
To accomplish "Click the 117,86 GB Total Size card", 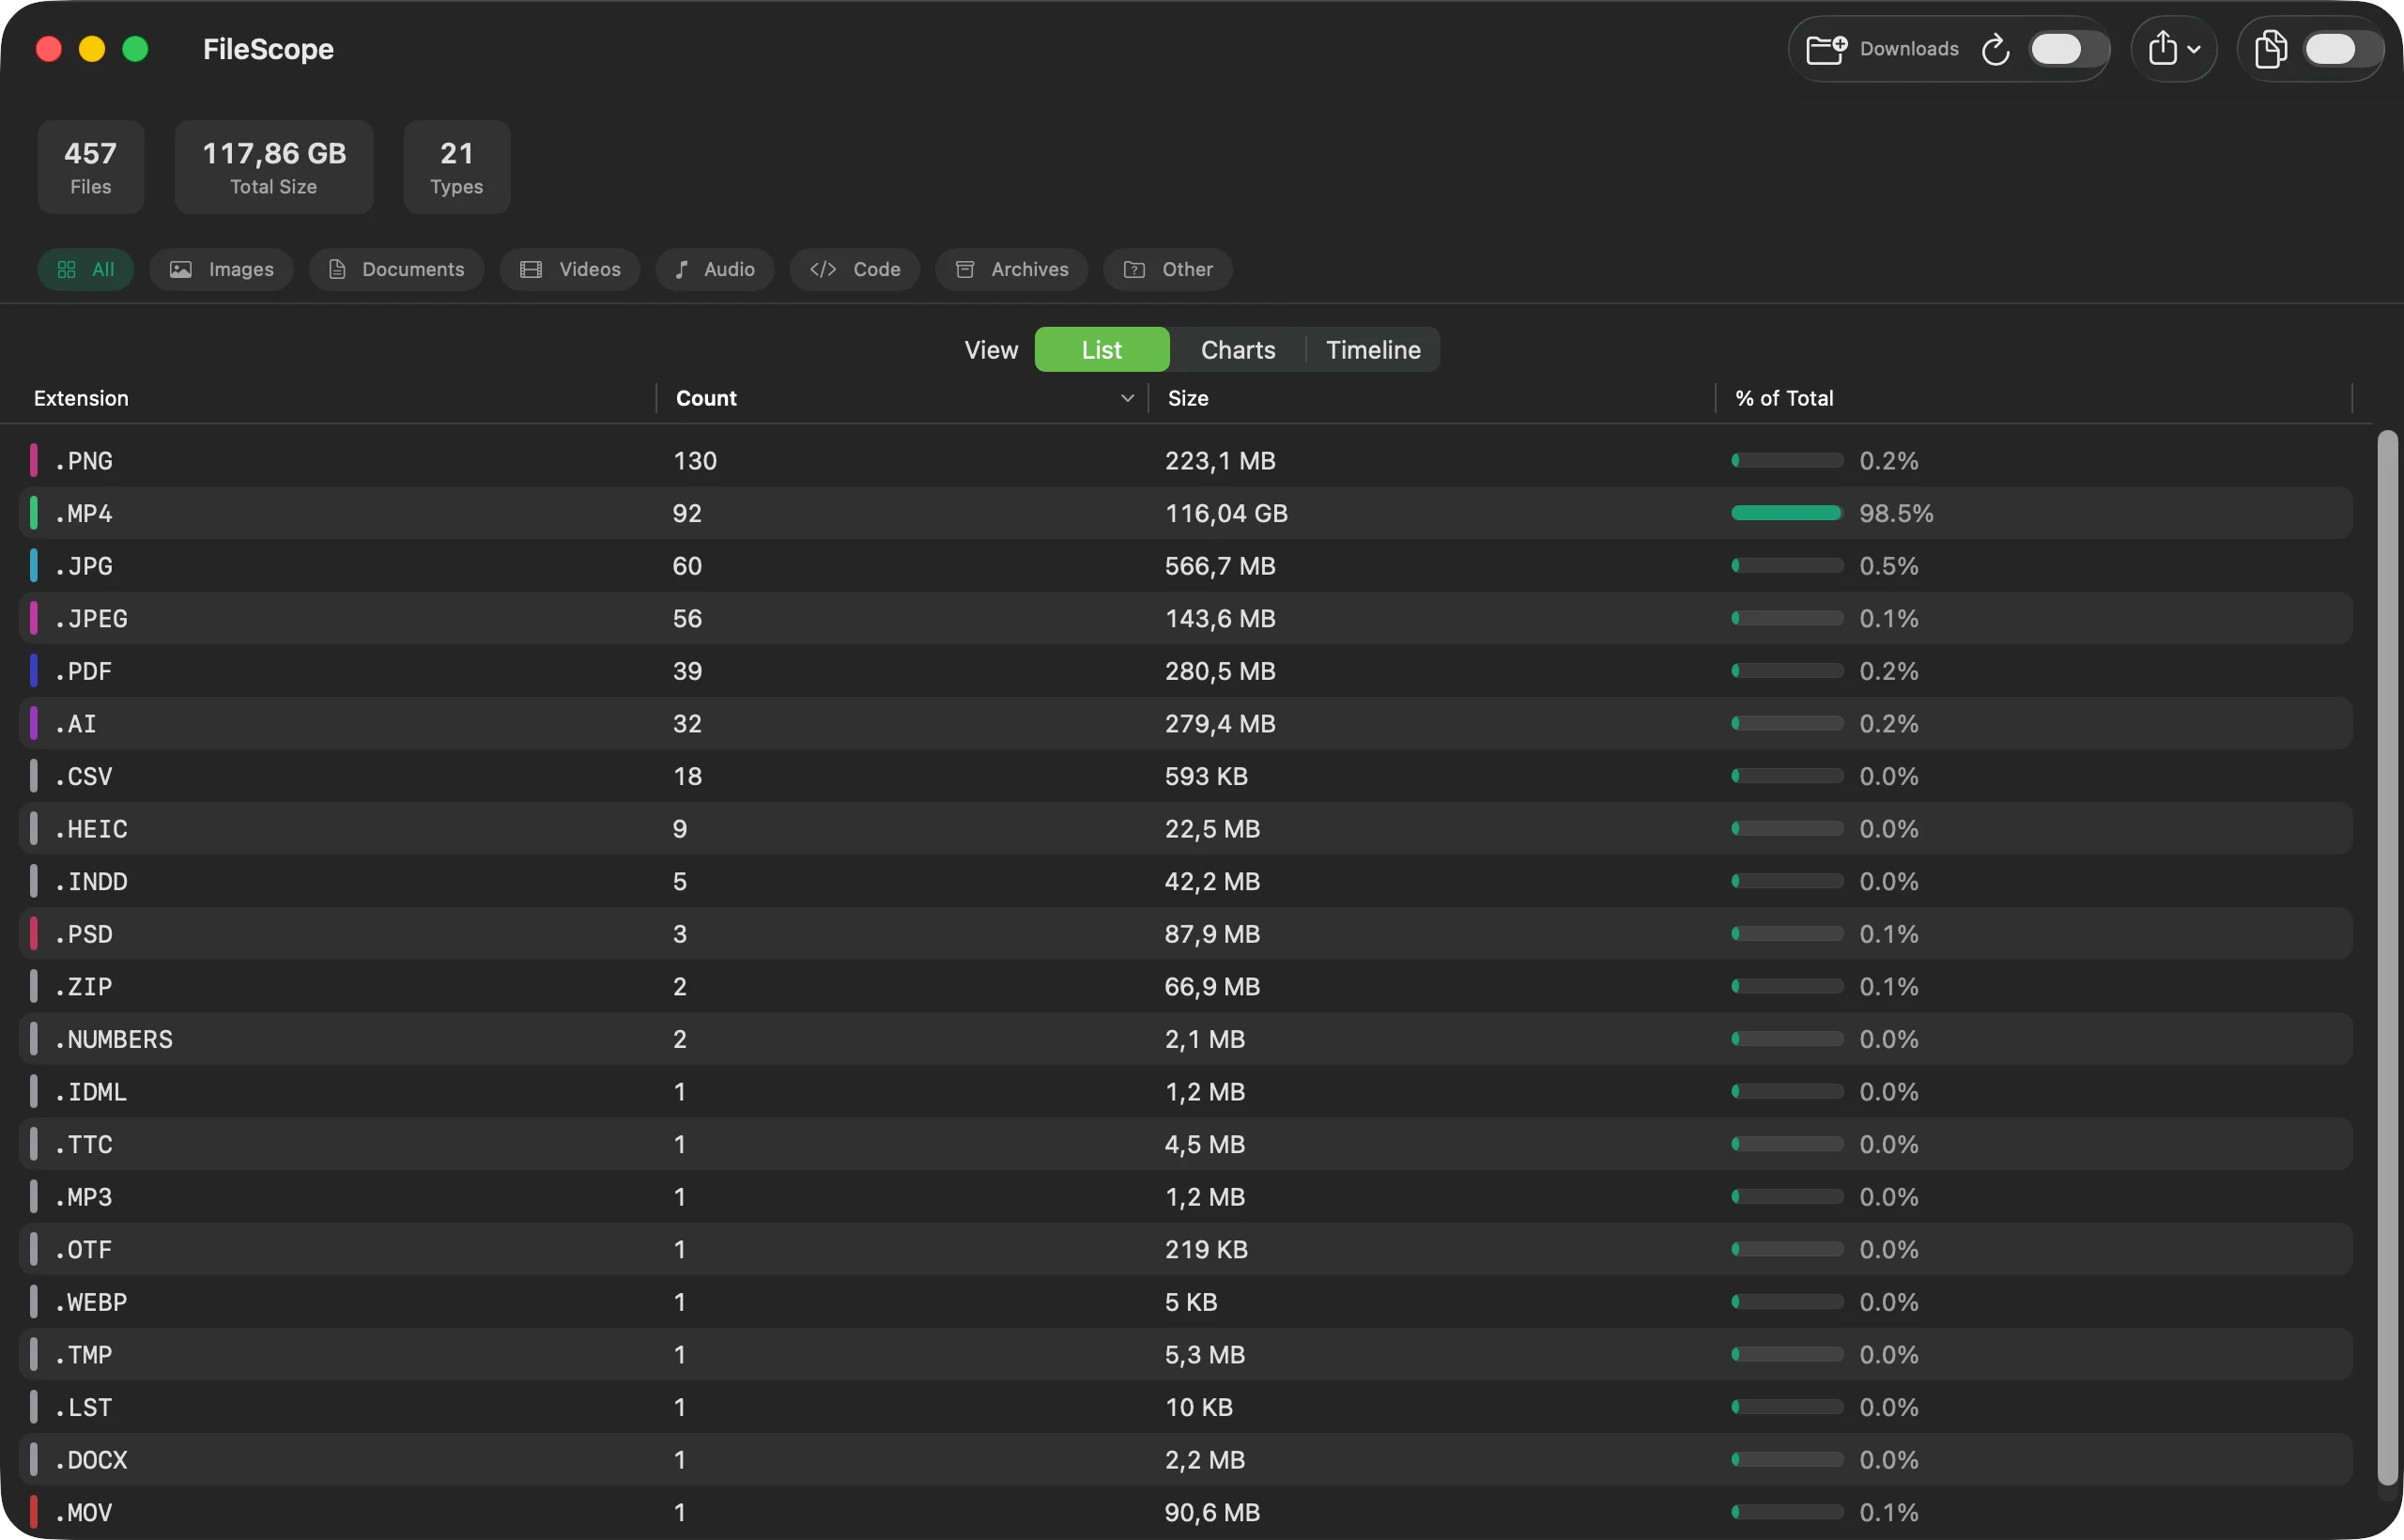I will click(274, 167).
